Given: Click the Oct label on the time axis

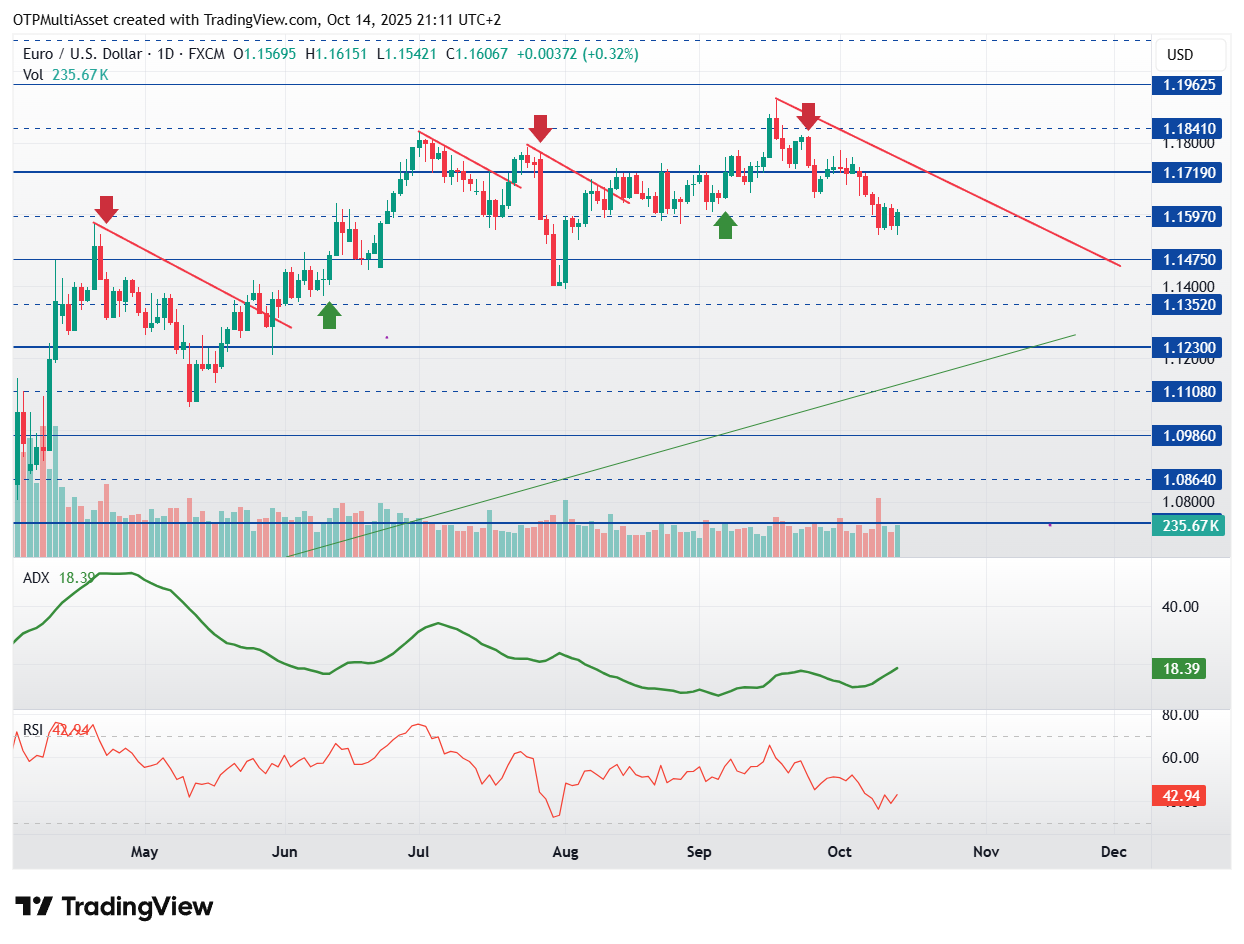Looking at the screenshot, I should click(839, 852).
